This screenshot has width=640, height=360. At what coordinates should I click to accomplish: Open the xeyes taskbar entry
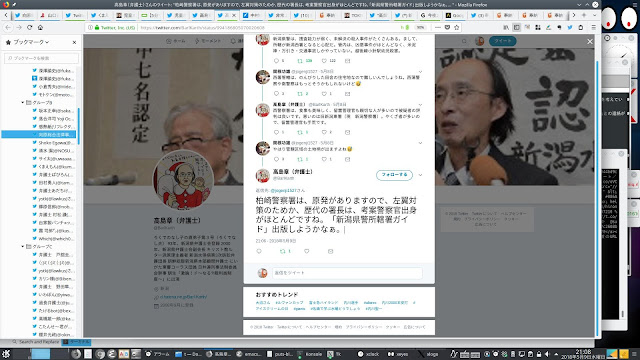(x=398, y=354)
